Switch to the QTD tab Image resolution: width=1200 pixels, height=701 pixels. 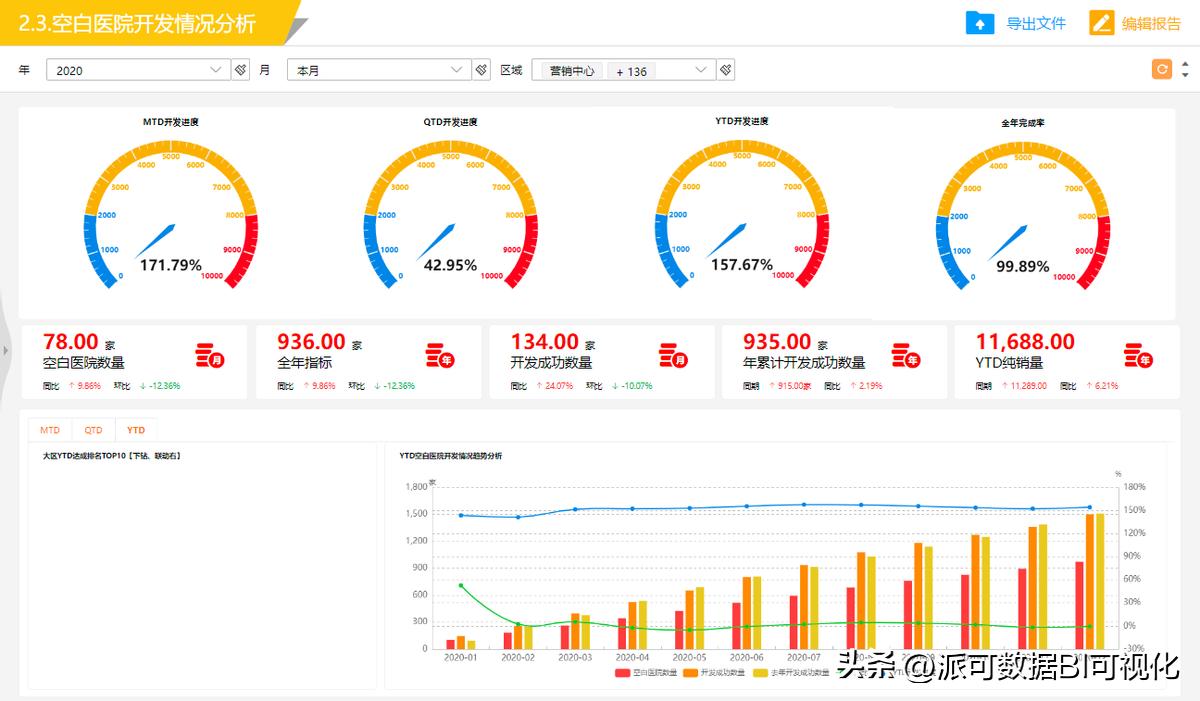(93, 430)
